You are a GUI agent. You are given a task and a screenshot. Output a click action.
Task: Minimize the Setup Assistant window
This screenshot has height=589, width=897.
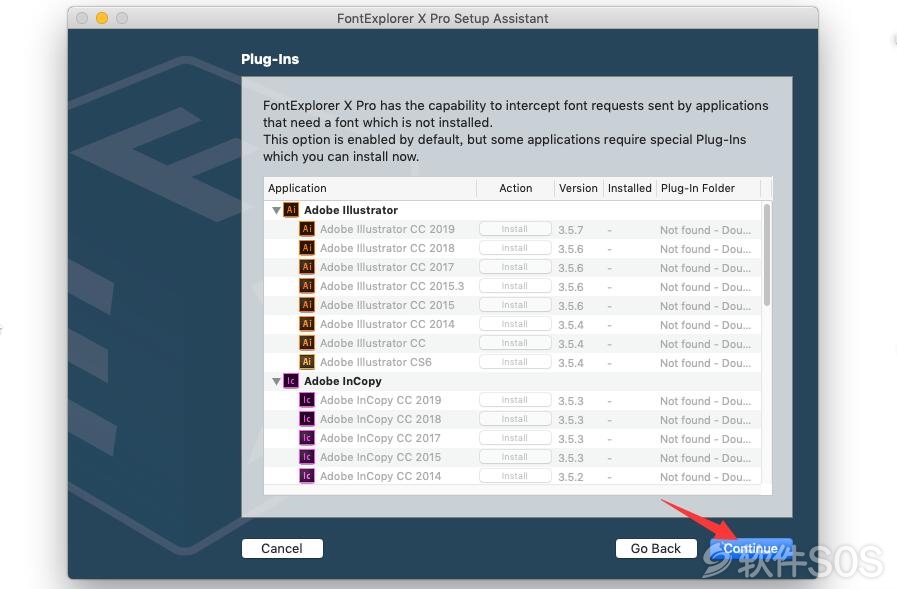(x=102, y=18)
